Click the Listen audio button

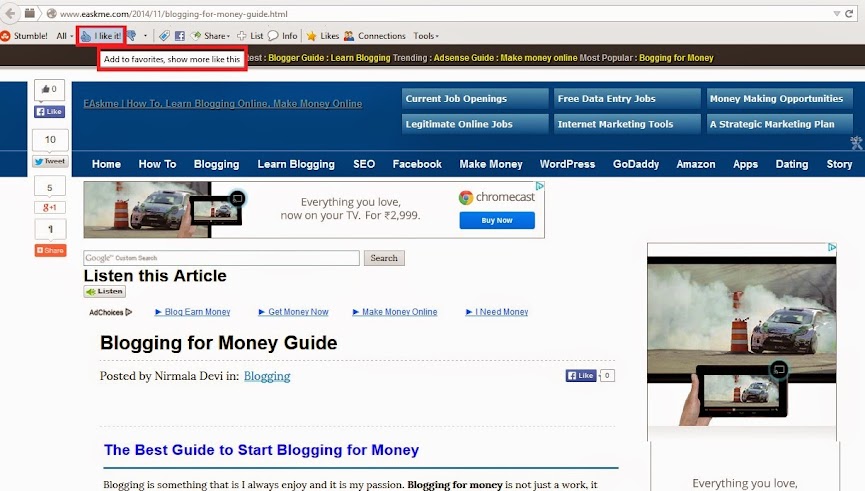point(104,291)
